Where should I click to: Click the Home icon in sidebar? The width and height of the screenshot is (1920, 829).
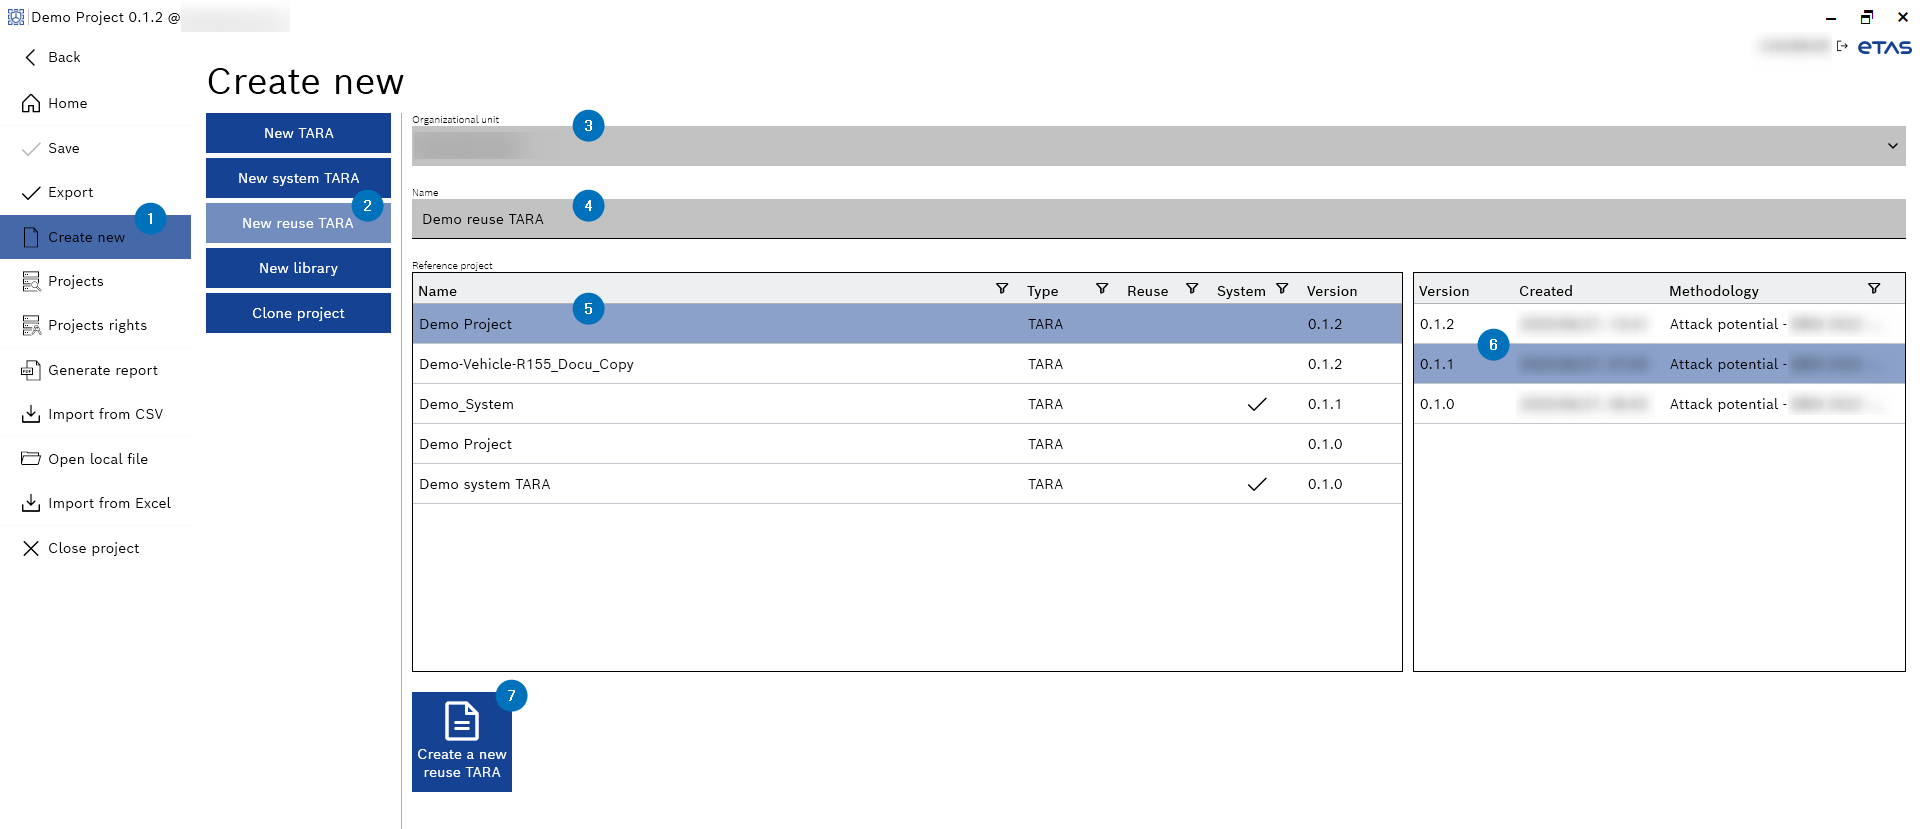(x=31, y=104)
